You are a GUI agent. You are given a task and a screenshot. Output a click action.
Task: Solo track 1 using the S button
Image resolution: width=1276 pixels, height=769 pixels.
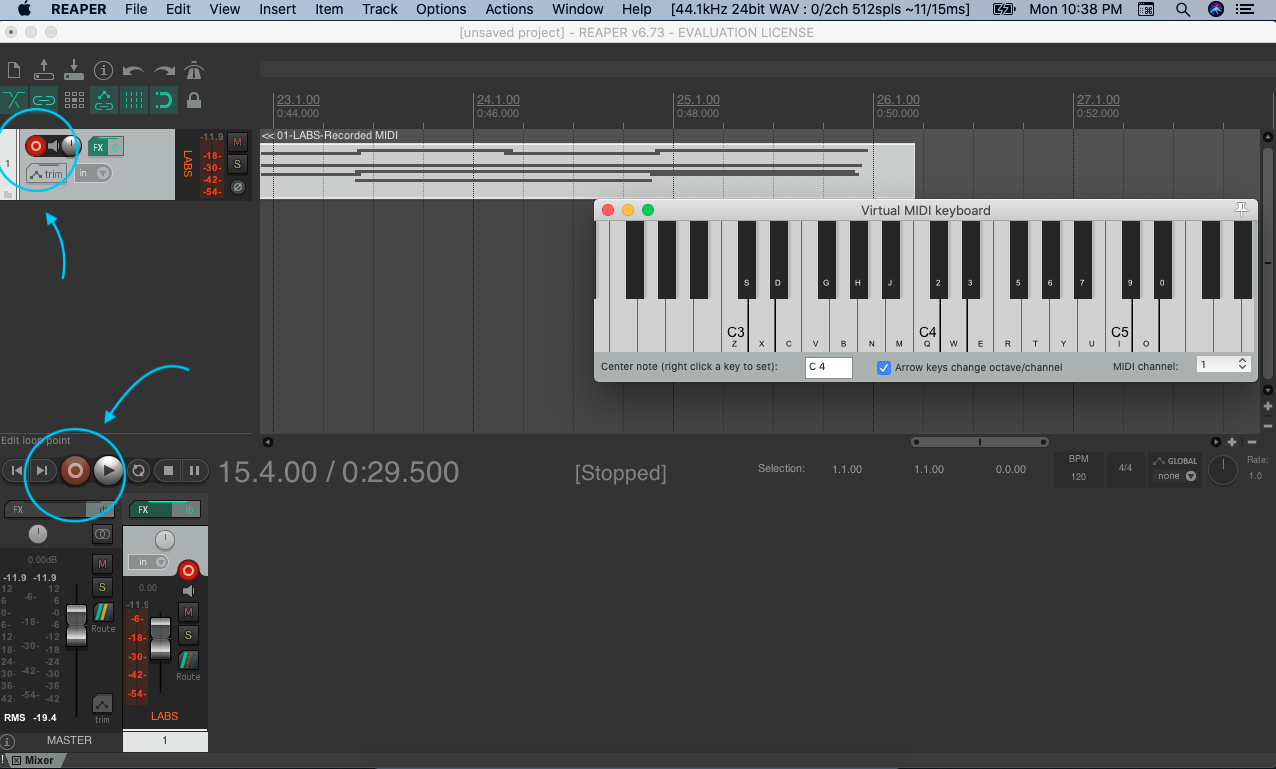[237, 164]
